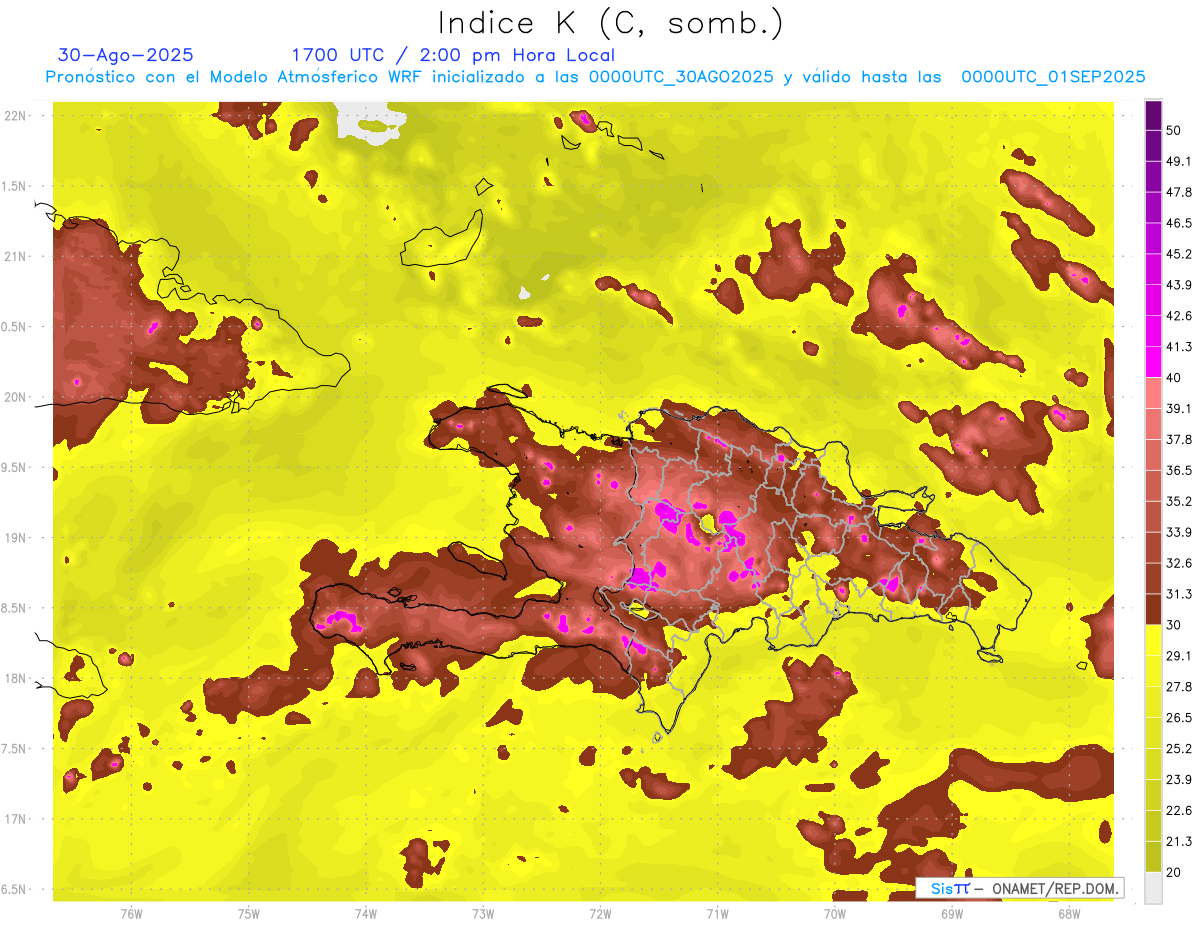Click the "41.3" color scale value

[x=1179, y=347]
